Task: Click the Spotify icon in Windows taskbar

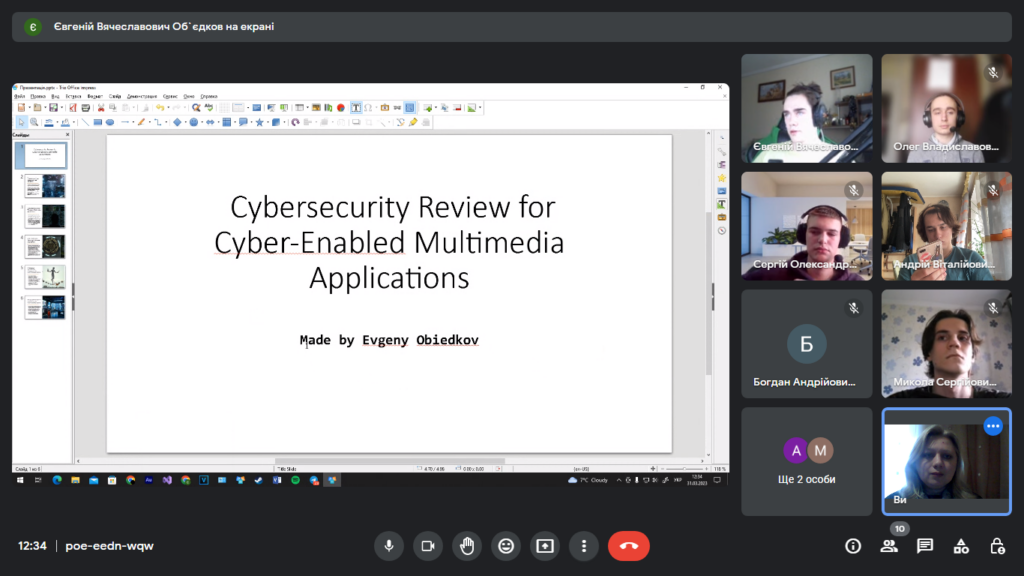Action: pyautogui.click(x=296, y=480)
